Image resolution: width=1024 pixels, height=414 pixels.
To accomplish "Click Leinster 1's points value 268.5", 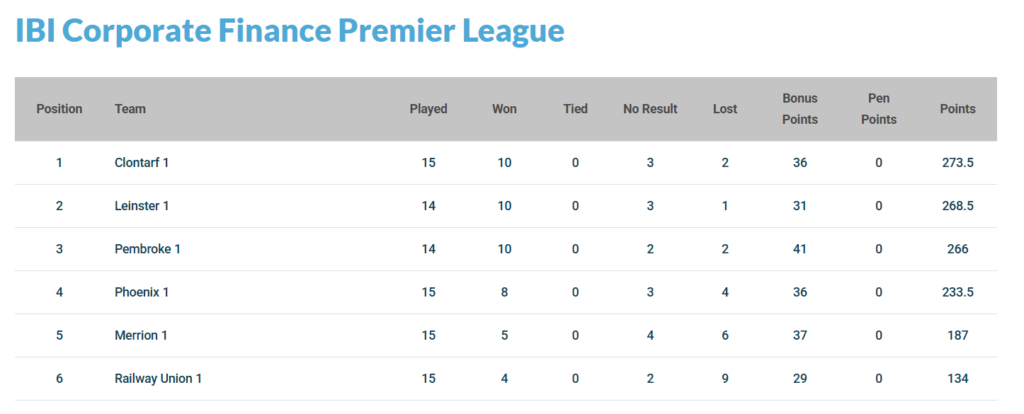I will point(957,205).
